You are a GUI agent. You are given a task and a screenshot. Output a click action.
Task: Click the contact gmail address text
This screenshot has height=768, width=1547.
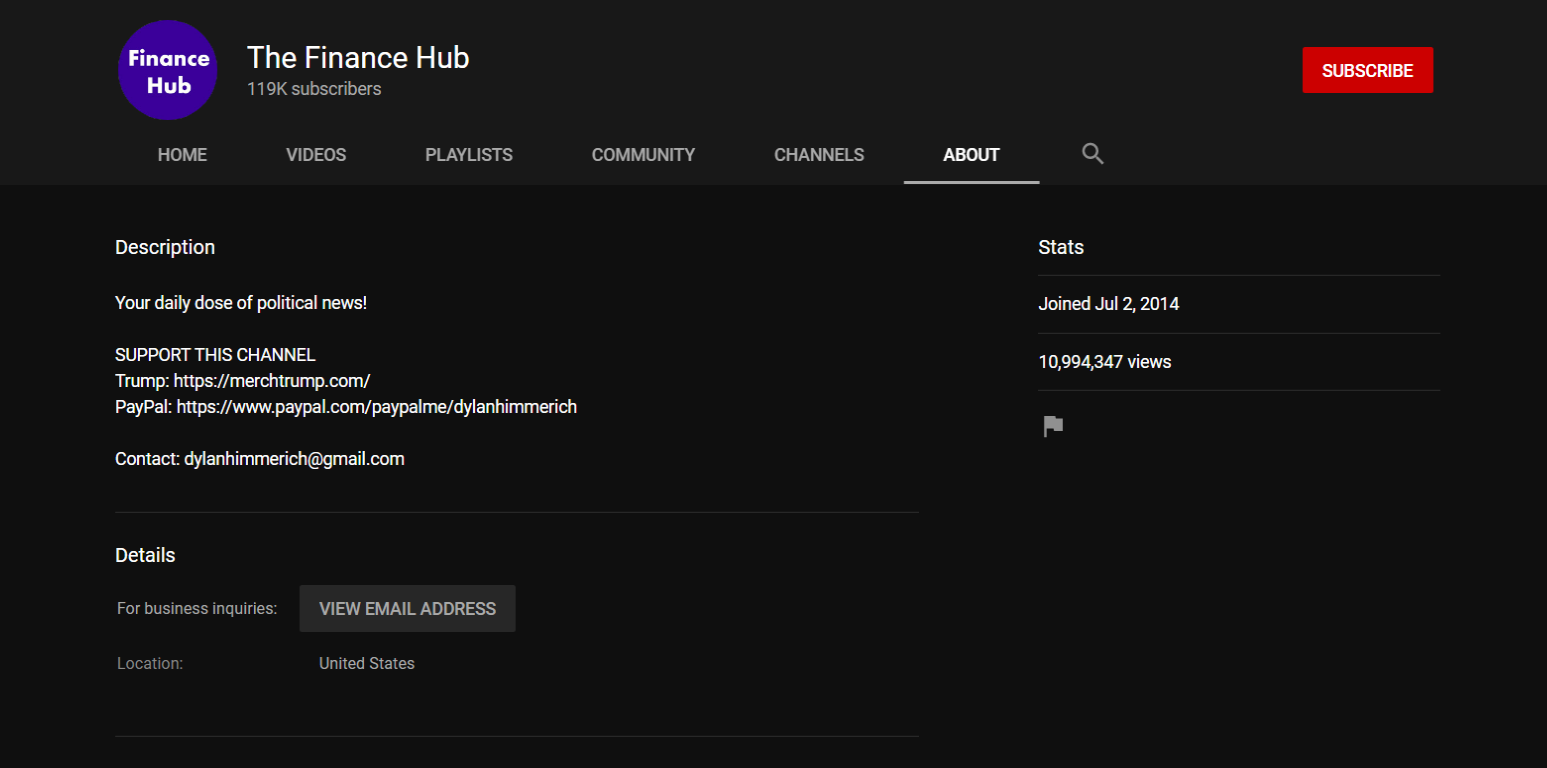[x=294, y=459]
